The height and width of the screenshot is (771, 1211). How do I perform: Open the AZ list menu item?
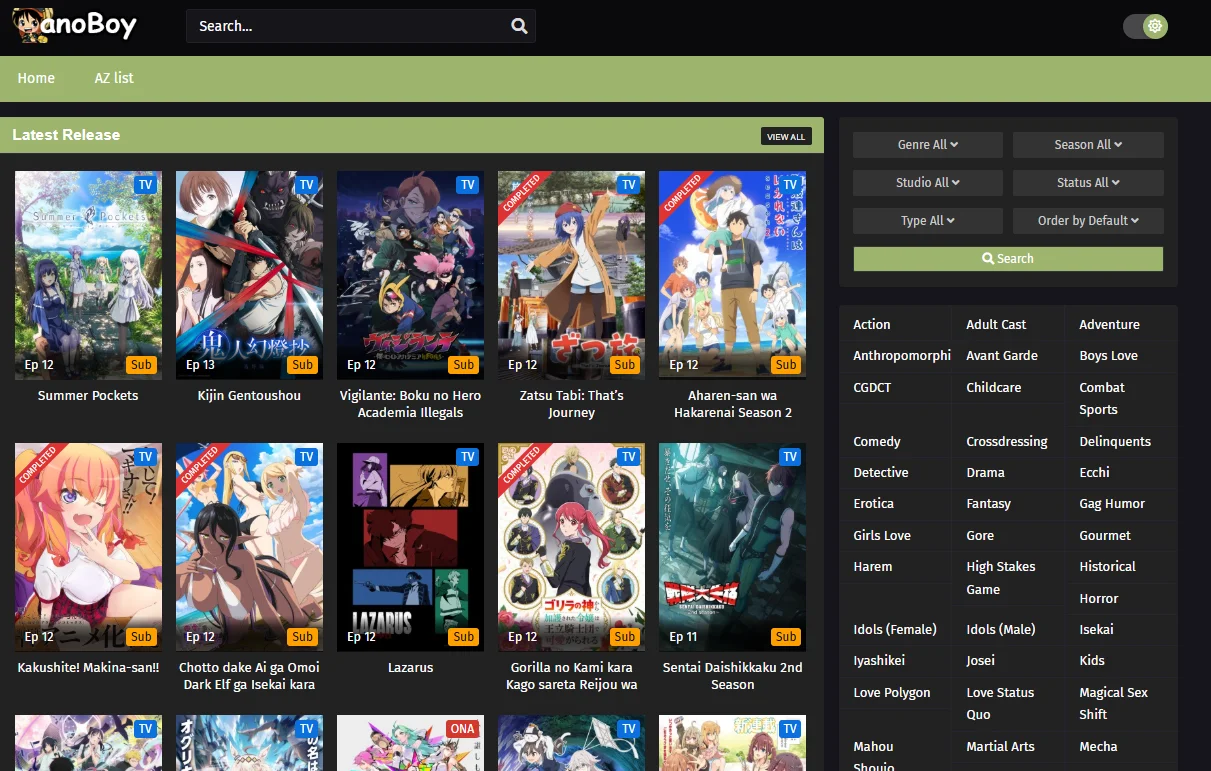pyautogui.click(x=114, y=78)
